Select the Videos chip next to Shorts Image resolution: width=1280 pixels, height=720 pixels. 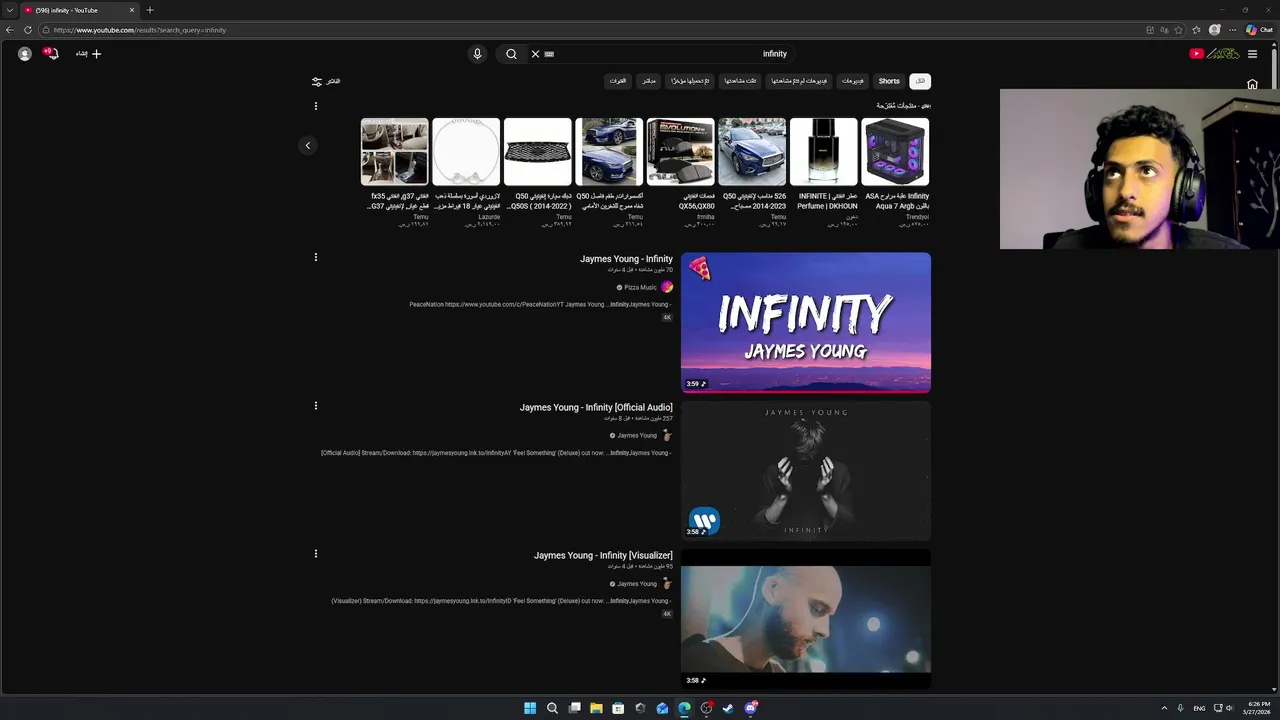click(853, 81)
